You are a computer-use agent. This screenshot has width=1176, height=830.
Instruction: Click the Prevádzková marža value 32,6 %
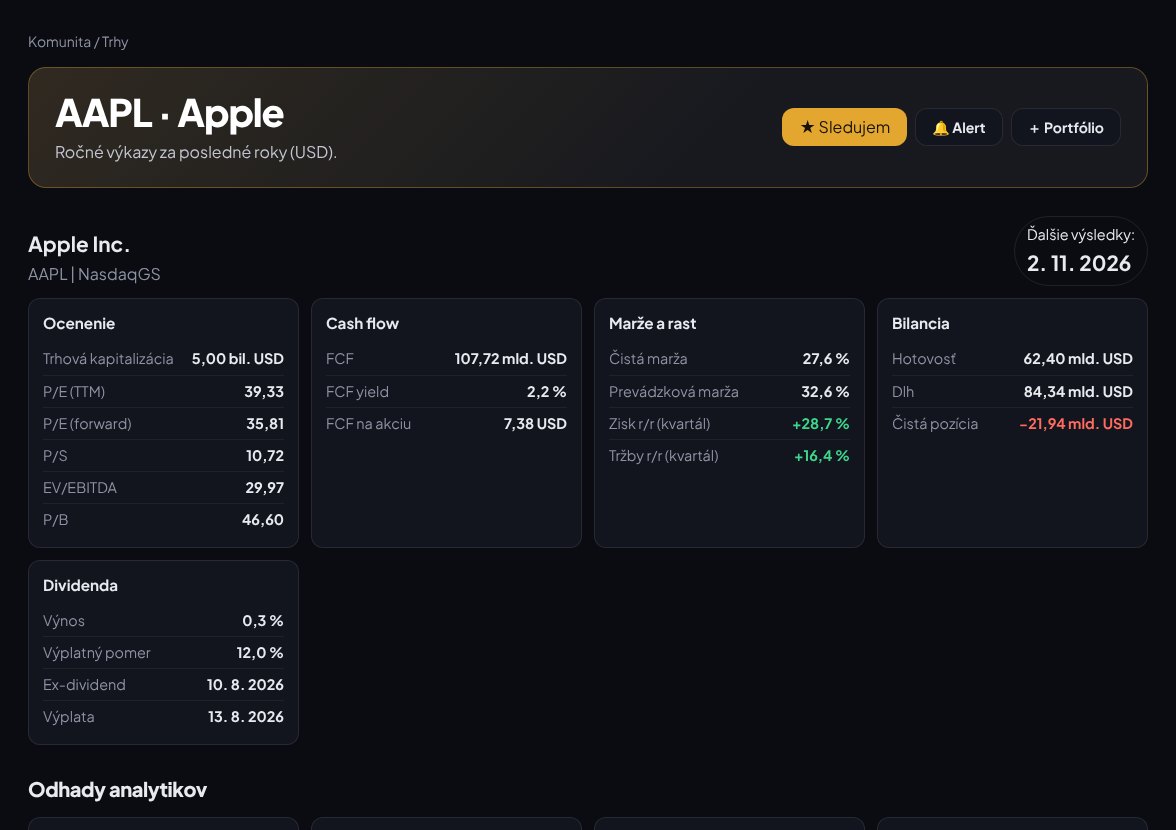[825, 391]
